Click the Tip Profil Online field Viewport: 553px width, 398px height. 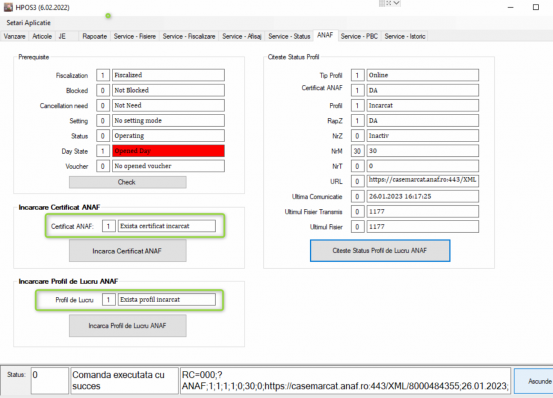[x=423, y=75]
